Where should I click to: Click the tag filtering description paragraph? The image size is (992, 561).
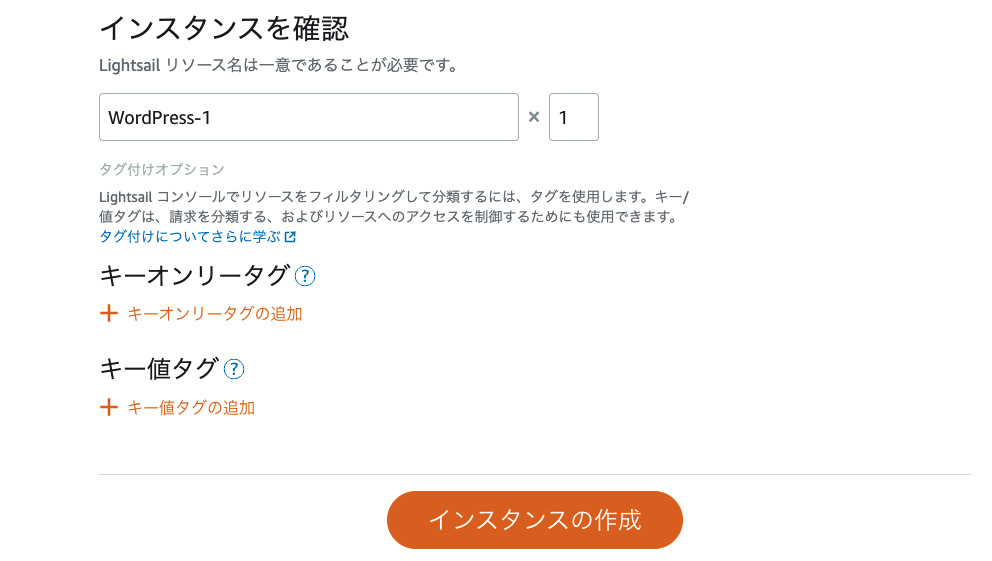[x=394, y=207]
